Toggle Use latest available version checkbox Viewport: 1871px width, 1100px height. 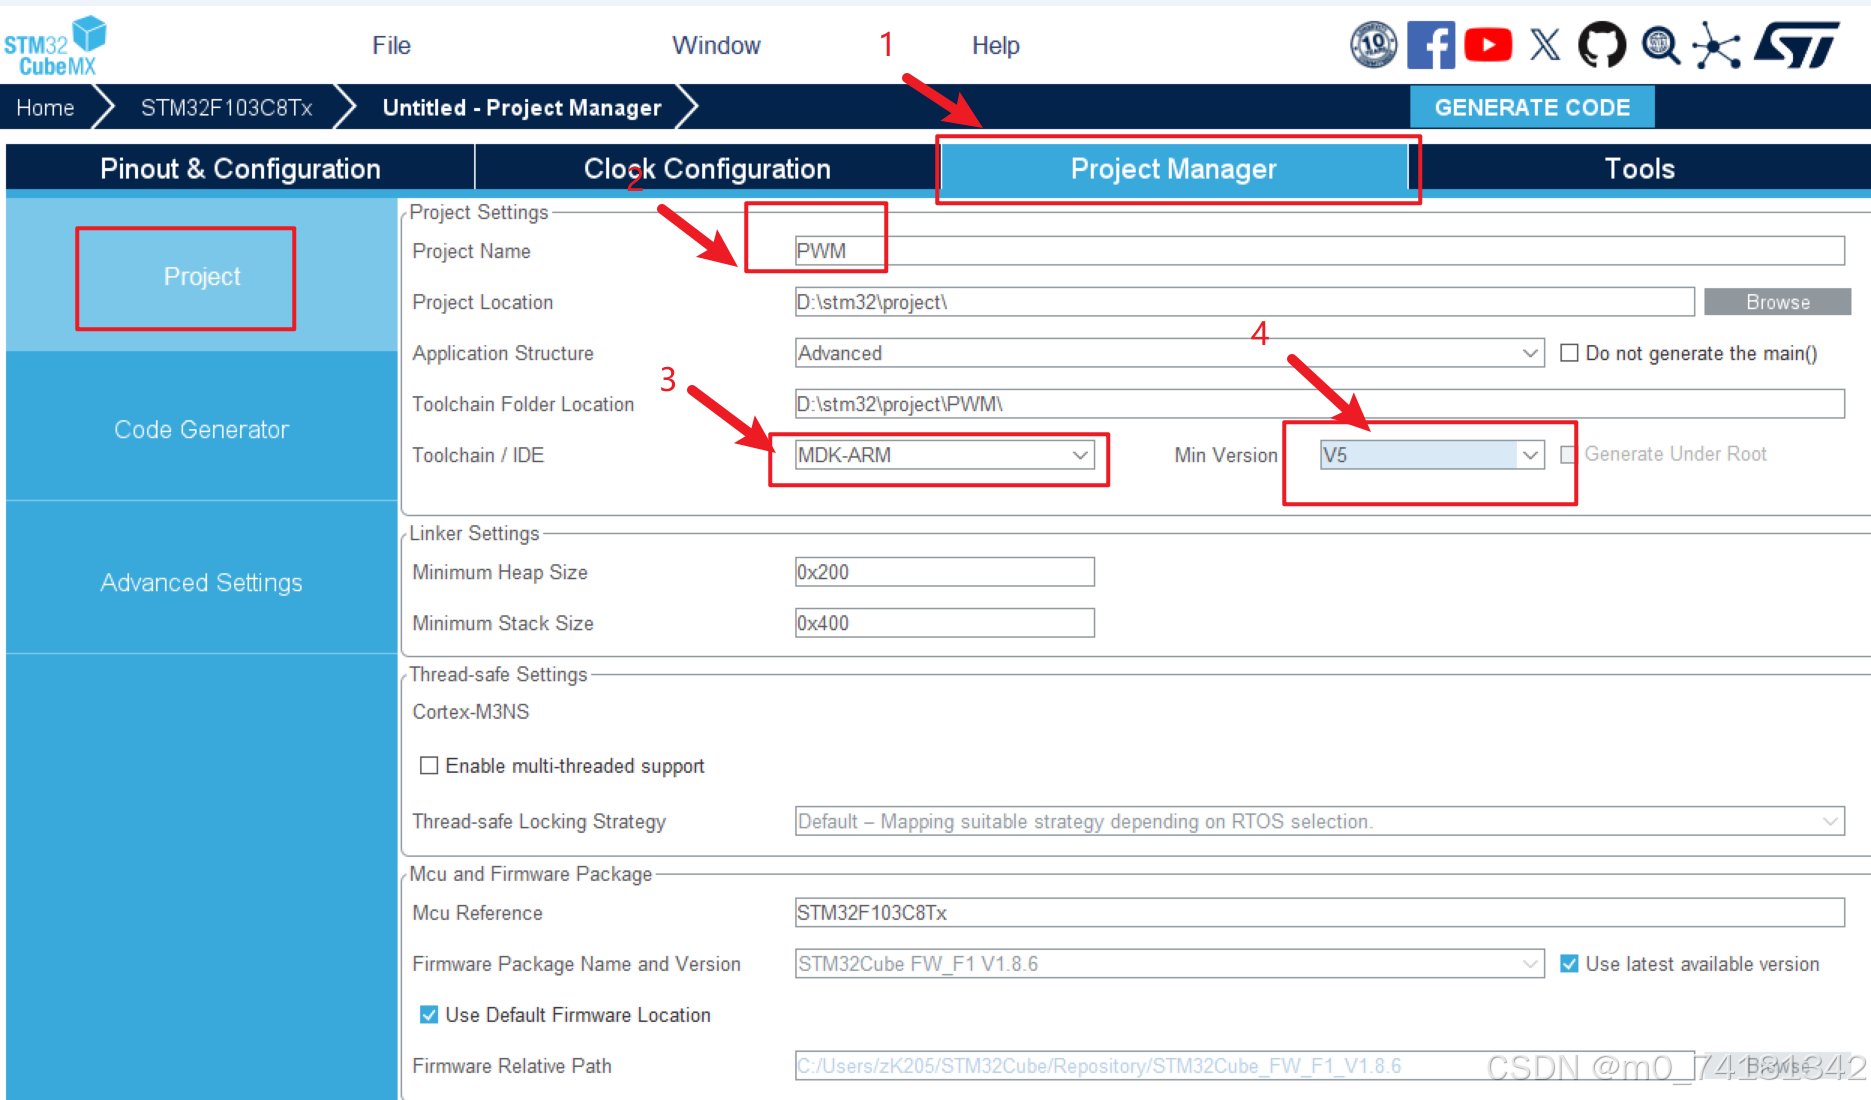[1569, 964]
